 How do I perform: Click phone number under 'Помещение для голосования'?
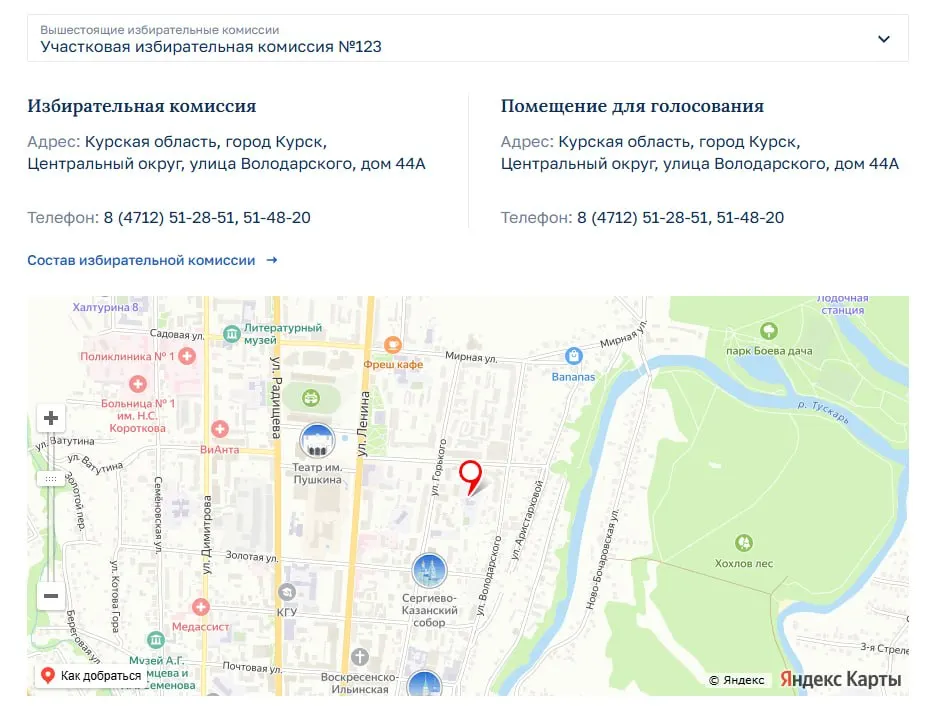(x=680, y=218)
